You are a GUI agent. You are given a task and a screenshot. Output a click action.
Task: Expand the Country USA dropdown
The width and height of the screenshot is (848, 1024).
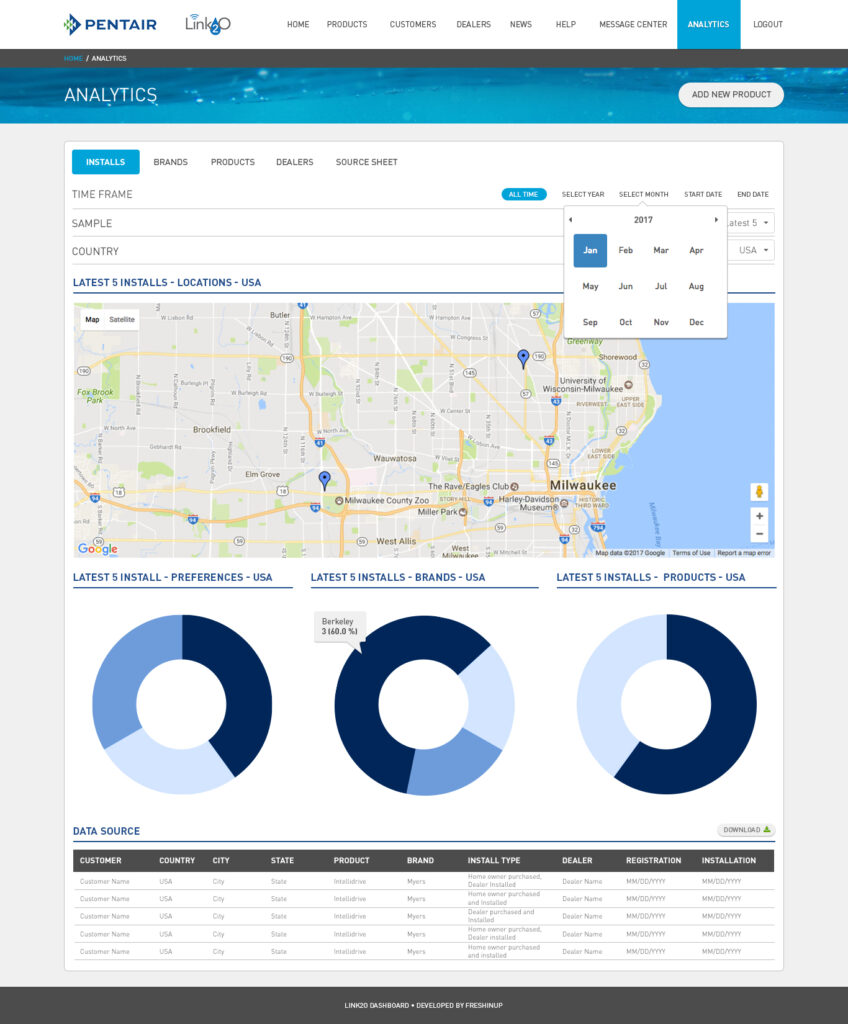[x=753, y=250]
